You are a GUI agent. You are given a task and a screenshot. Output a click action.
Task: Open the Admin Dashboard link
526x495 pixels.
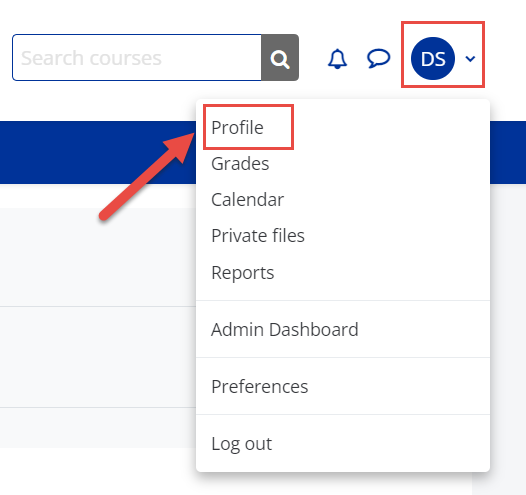click(x=285, y=329)
